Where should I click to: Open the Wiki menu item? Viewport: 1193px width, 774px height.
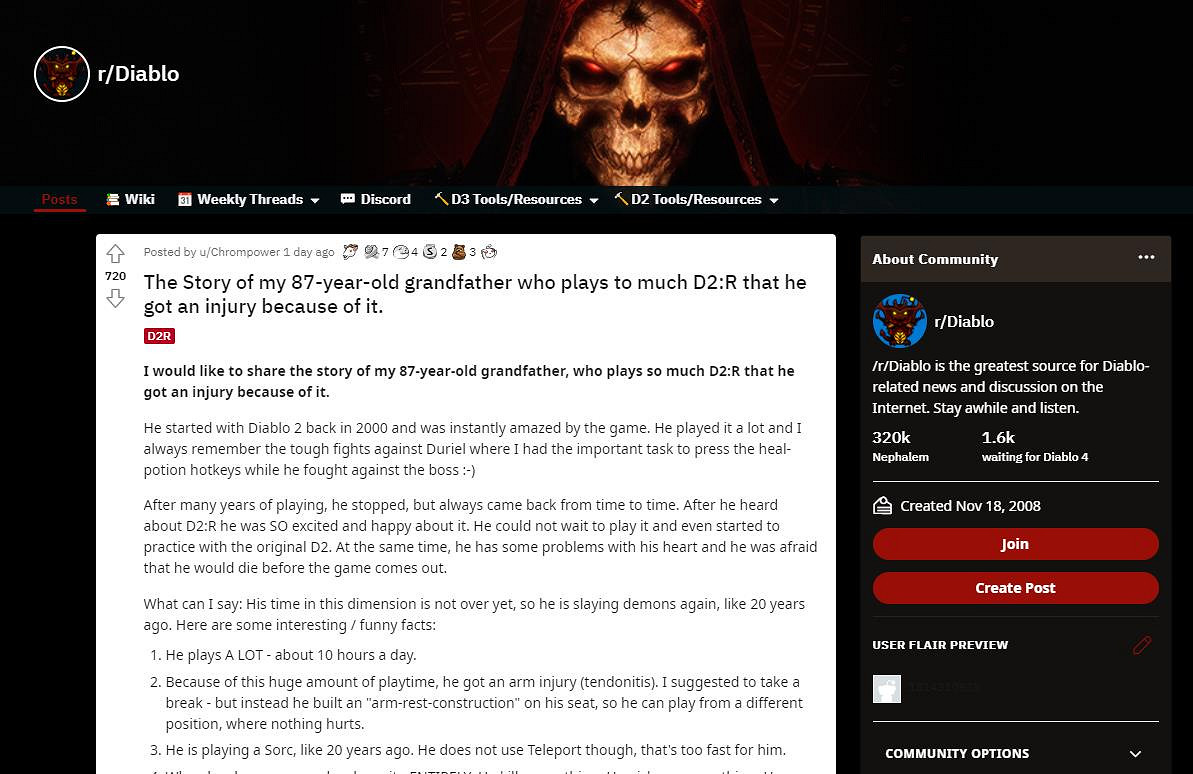tap(130, 199)
